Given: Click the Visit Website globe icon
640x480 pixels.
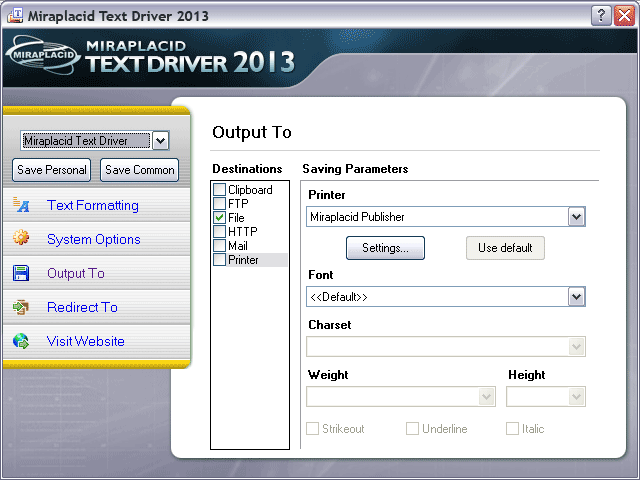Looking at the screenshot, I should click(21, 341).
